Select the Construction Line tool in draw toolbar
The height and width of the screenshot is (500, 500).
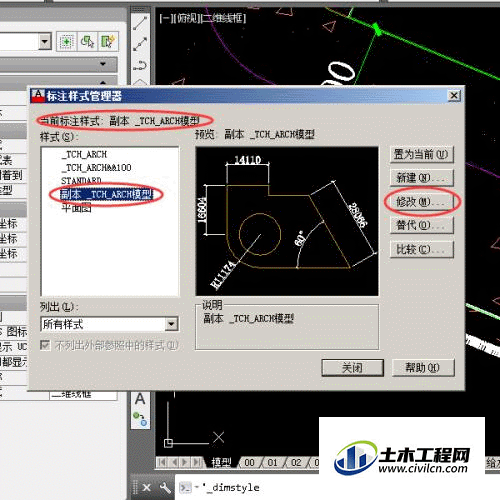(x=140, y=44)
